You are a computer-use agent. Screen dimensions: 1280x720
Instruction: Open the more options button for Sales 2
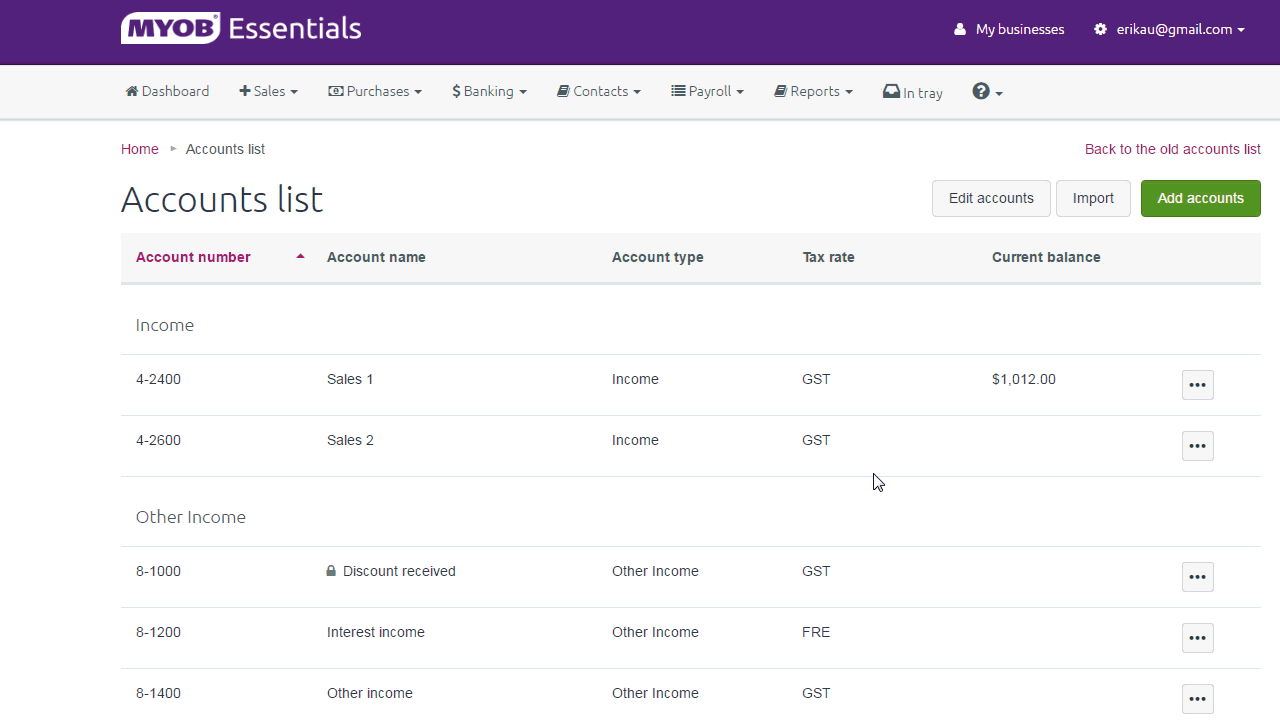1197,446
